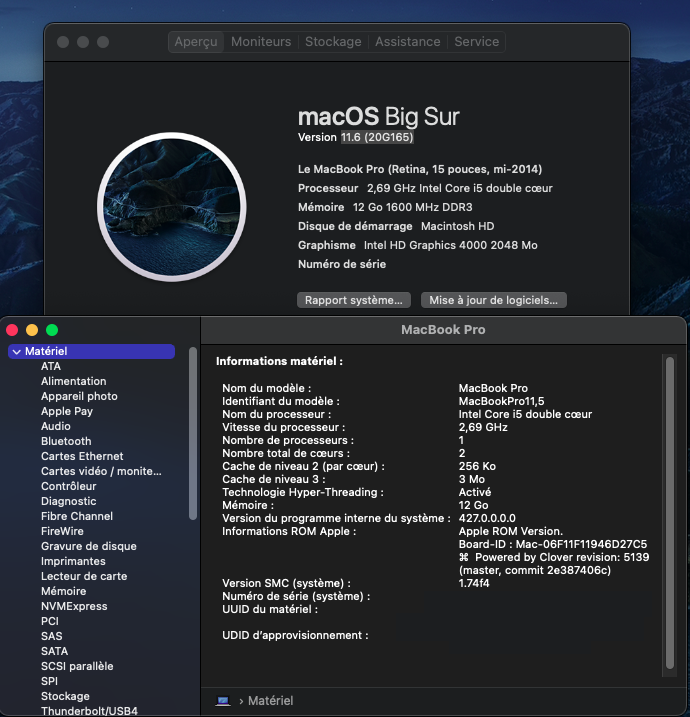
Task: Click the hardware info pane scrollbar
Action: [670, 513]
